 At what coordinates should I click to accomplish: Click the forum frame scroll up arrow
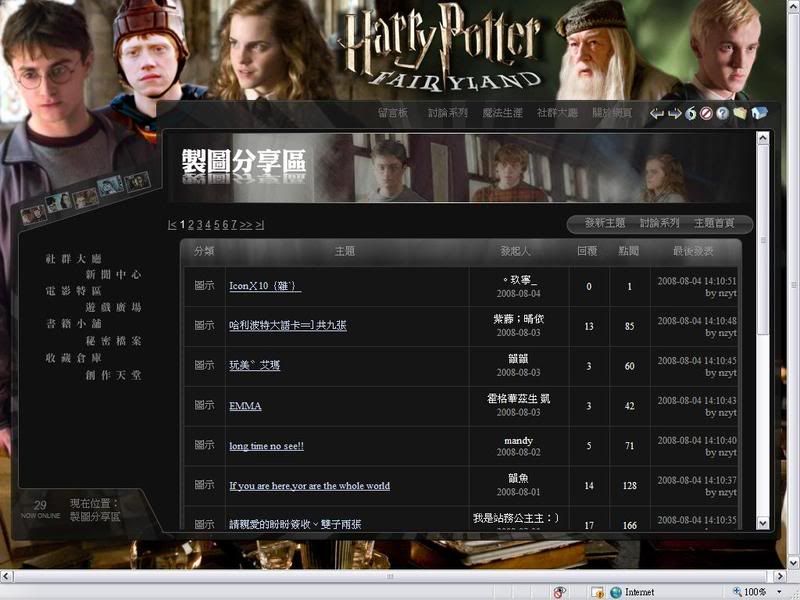(x=763, y=139)
